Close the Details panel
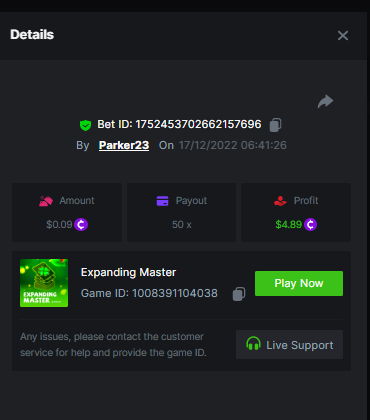370x420 pixels. 343,35
